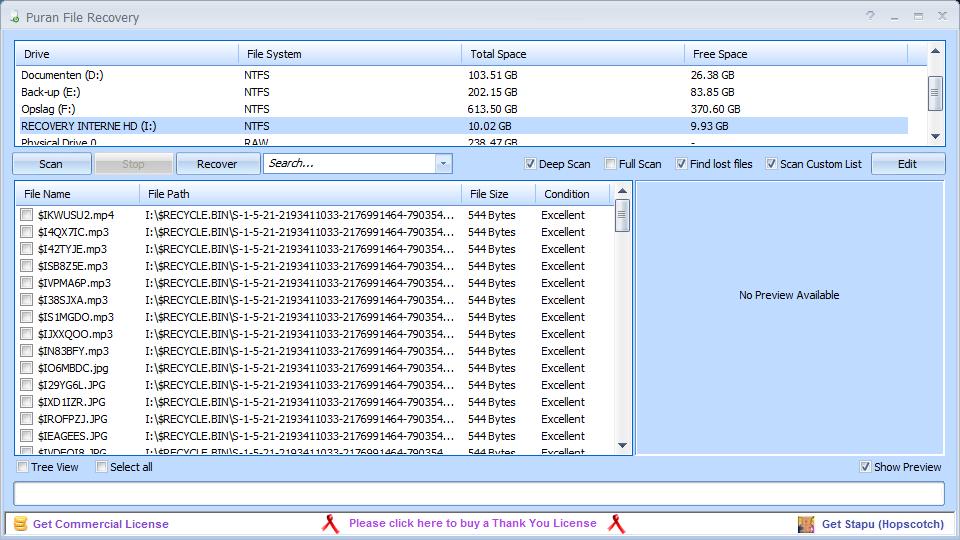Click the file list scroll-down arrow
Screen dimensions: 960x540
[x=622, y=445]
